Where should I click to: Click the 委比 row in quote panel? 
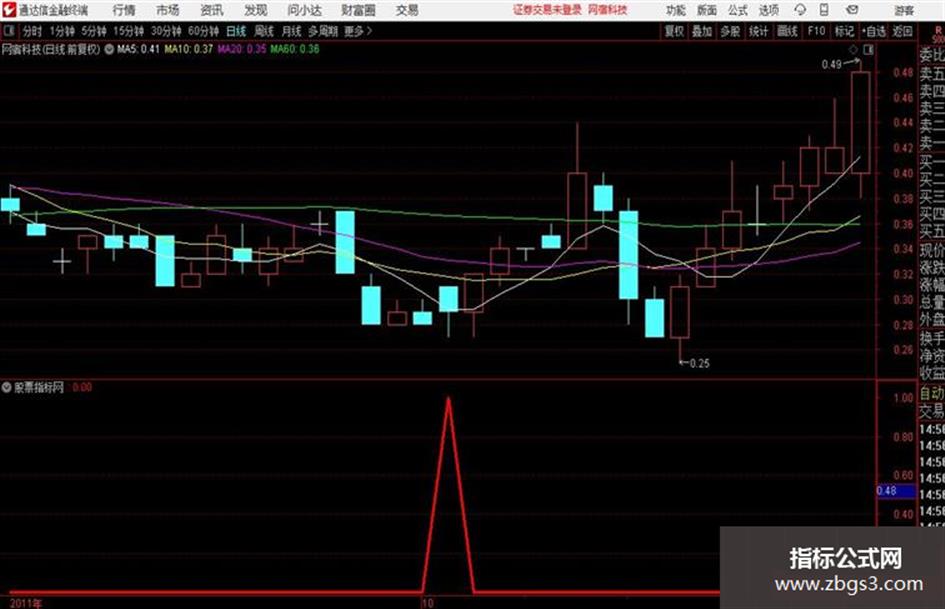(x=932, y=55)
